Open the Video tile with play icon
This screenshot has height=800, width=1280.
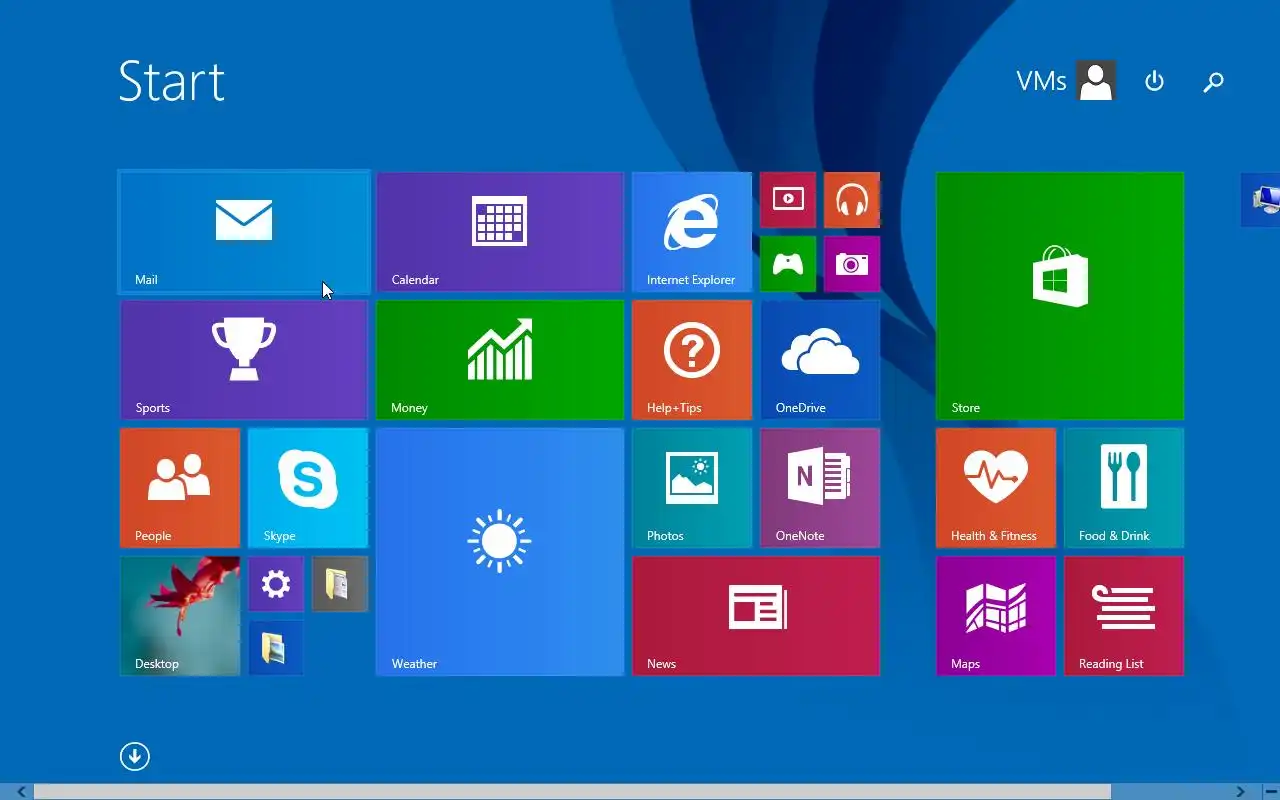[788, 200]
